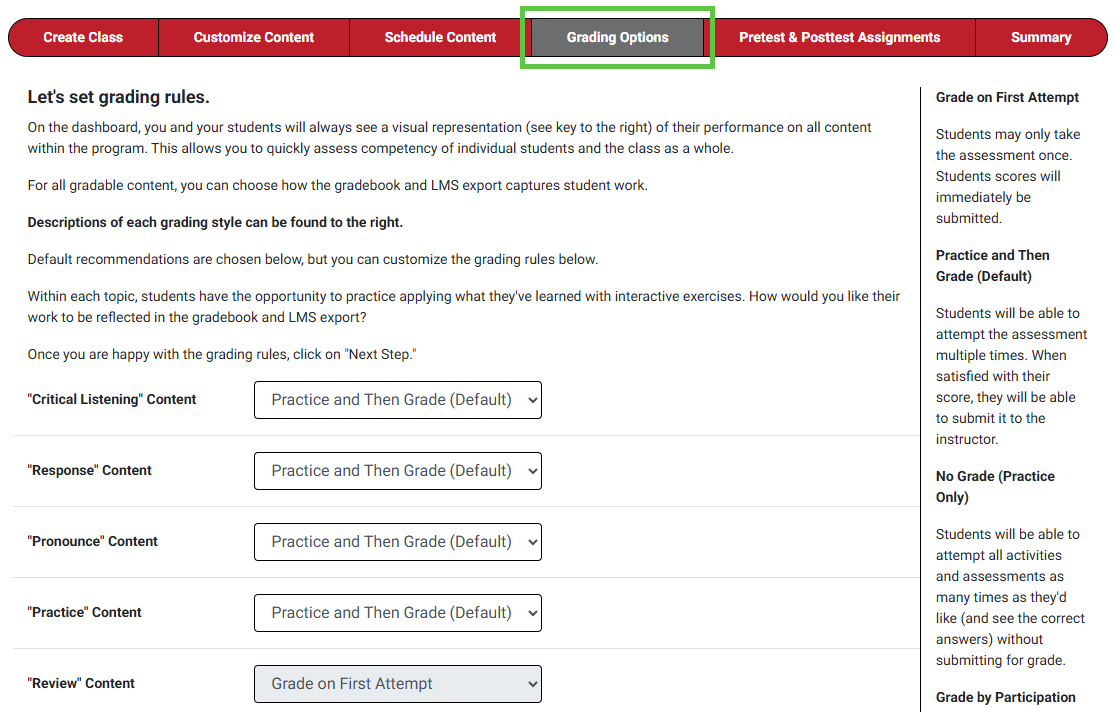
Task: Jump to the Summary tab
Action: point(1041,37)
